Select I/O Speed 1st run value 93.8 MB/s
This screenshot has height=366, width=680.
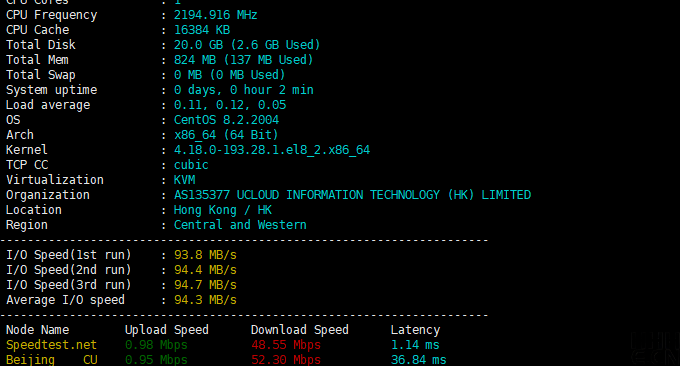tap(206, 255)
